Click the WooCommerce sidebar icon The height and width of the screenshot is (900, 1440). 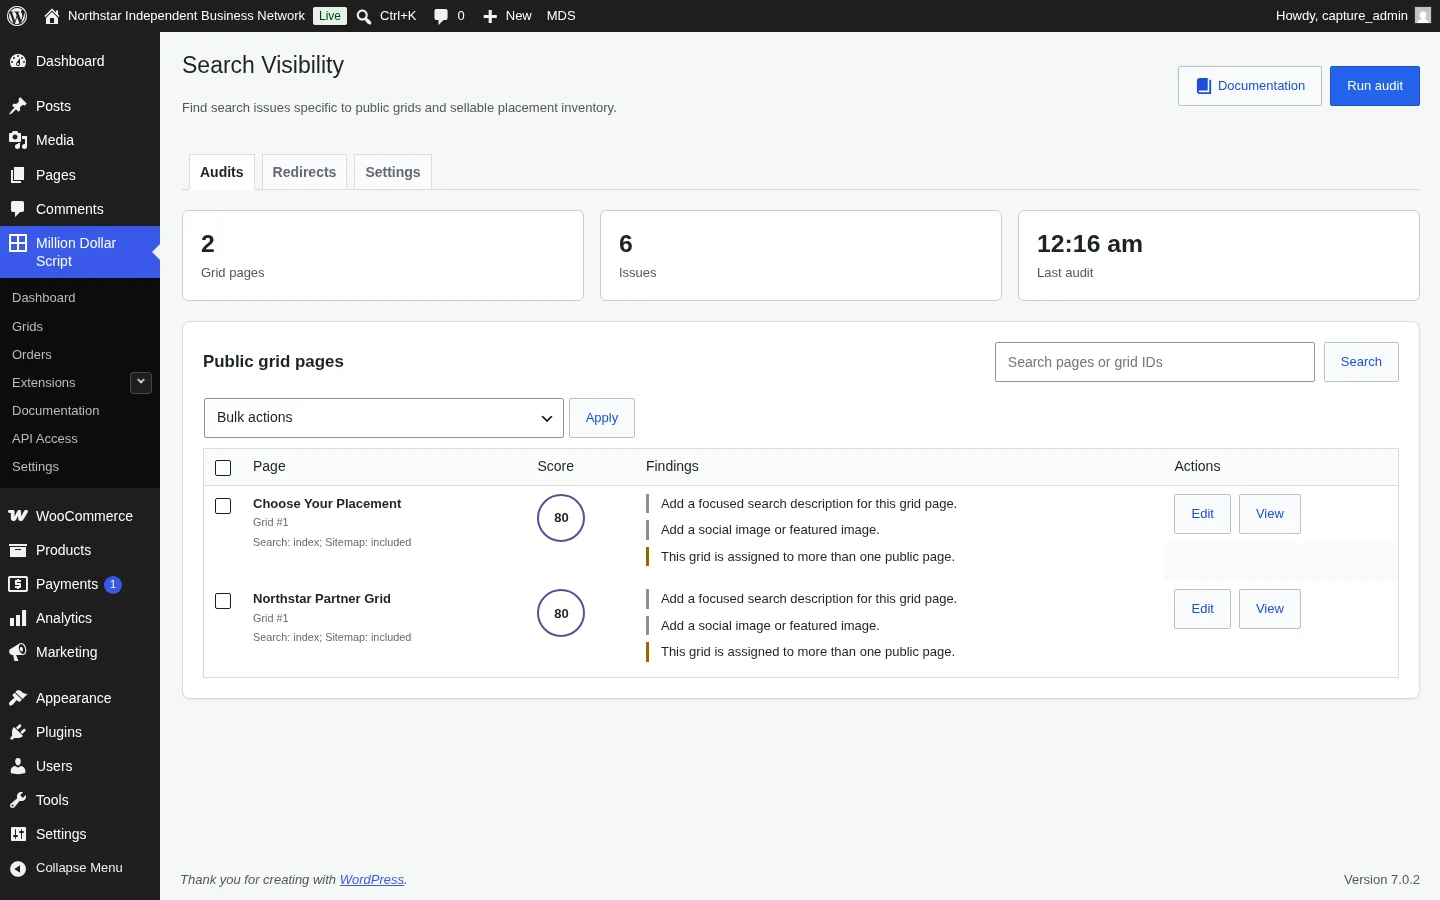click(x=18, y=516)
